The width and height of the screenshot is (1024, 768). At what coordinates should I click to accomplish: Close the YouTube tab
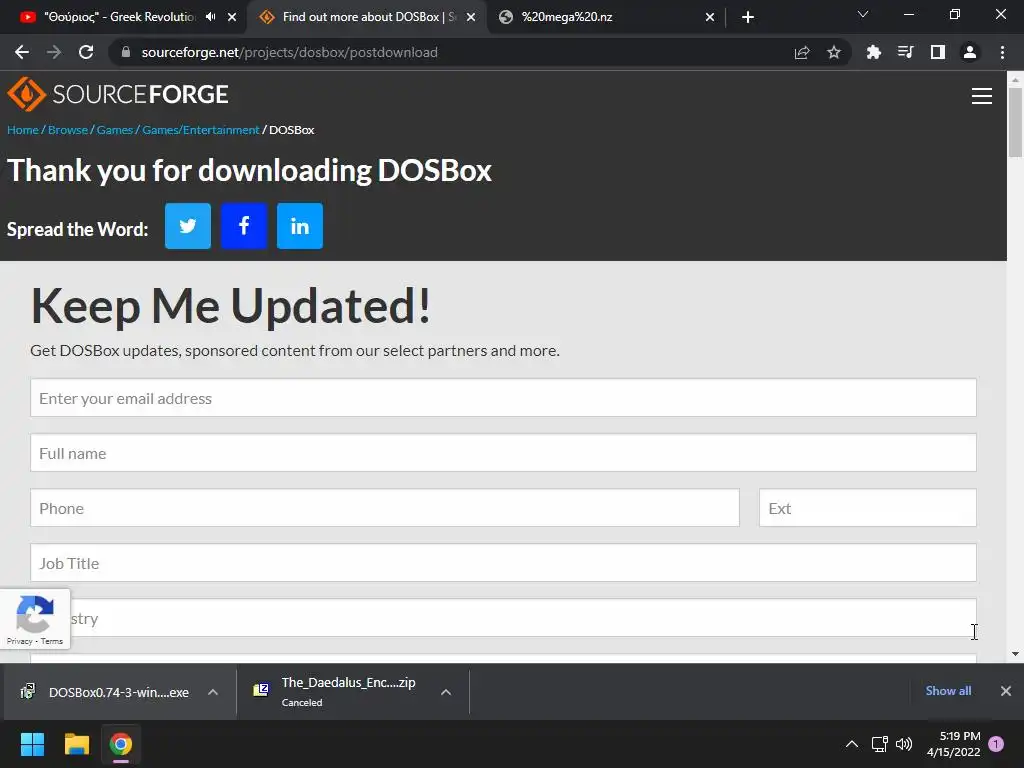tap(232, 17)
